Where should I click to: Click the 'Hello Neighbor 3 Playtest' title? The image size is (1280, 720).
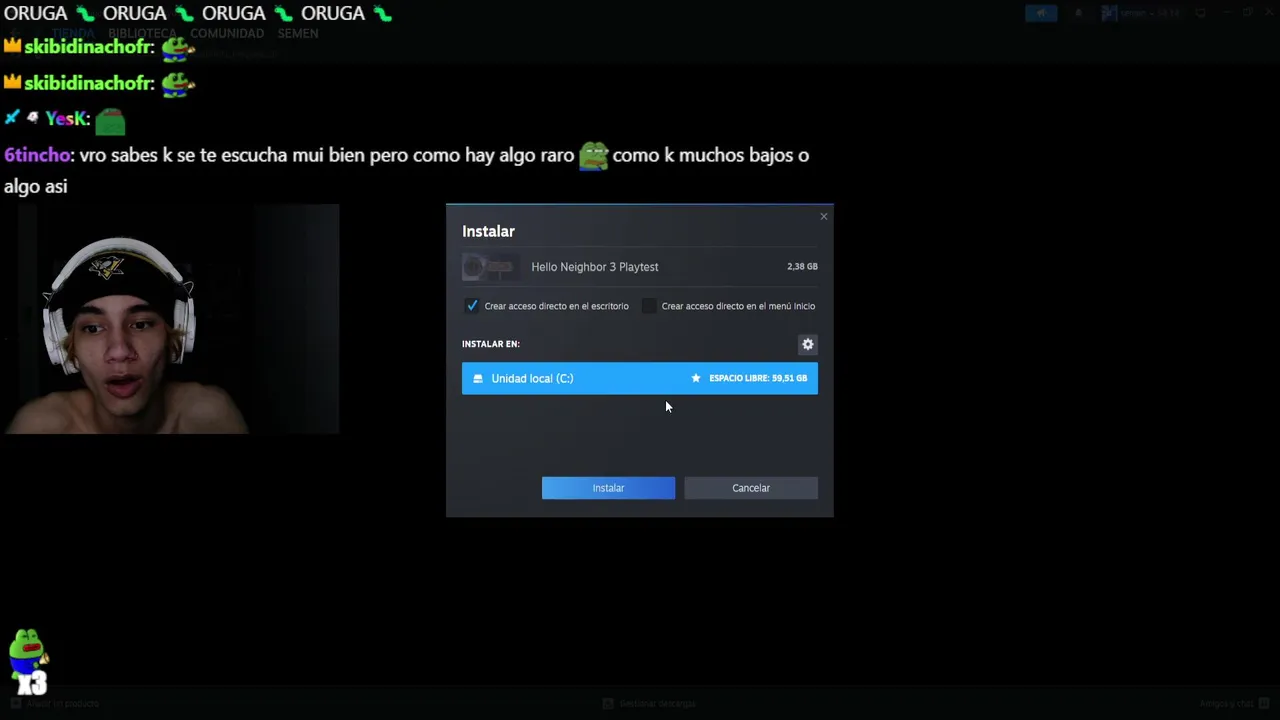[595, 267]
